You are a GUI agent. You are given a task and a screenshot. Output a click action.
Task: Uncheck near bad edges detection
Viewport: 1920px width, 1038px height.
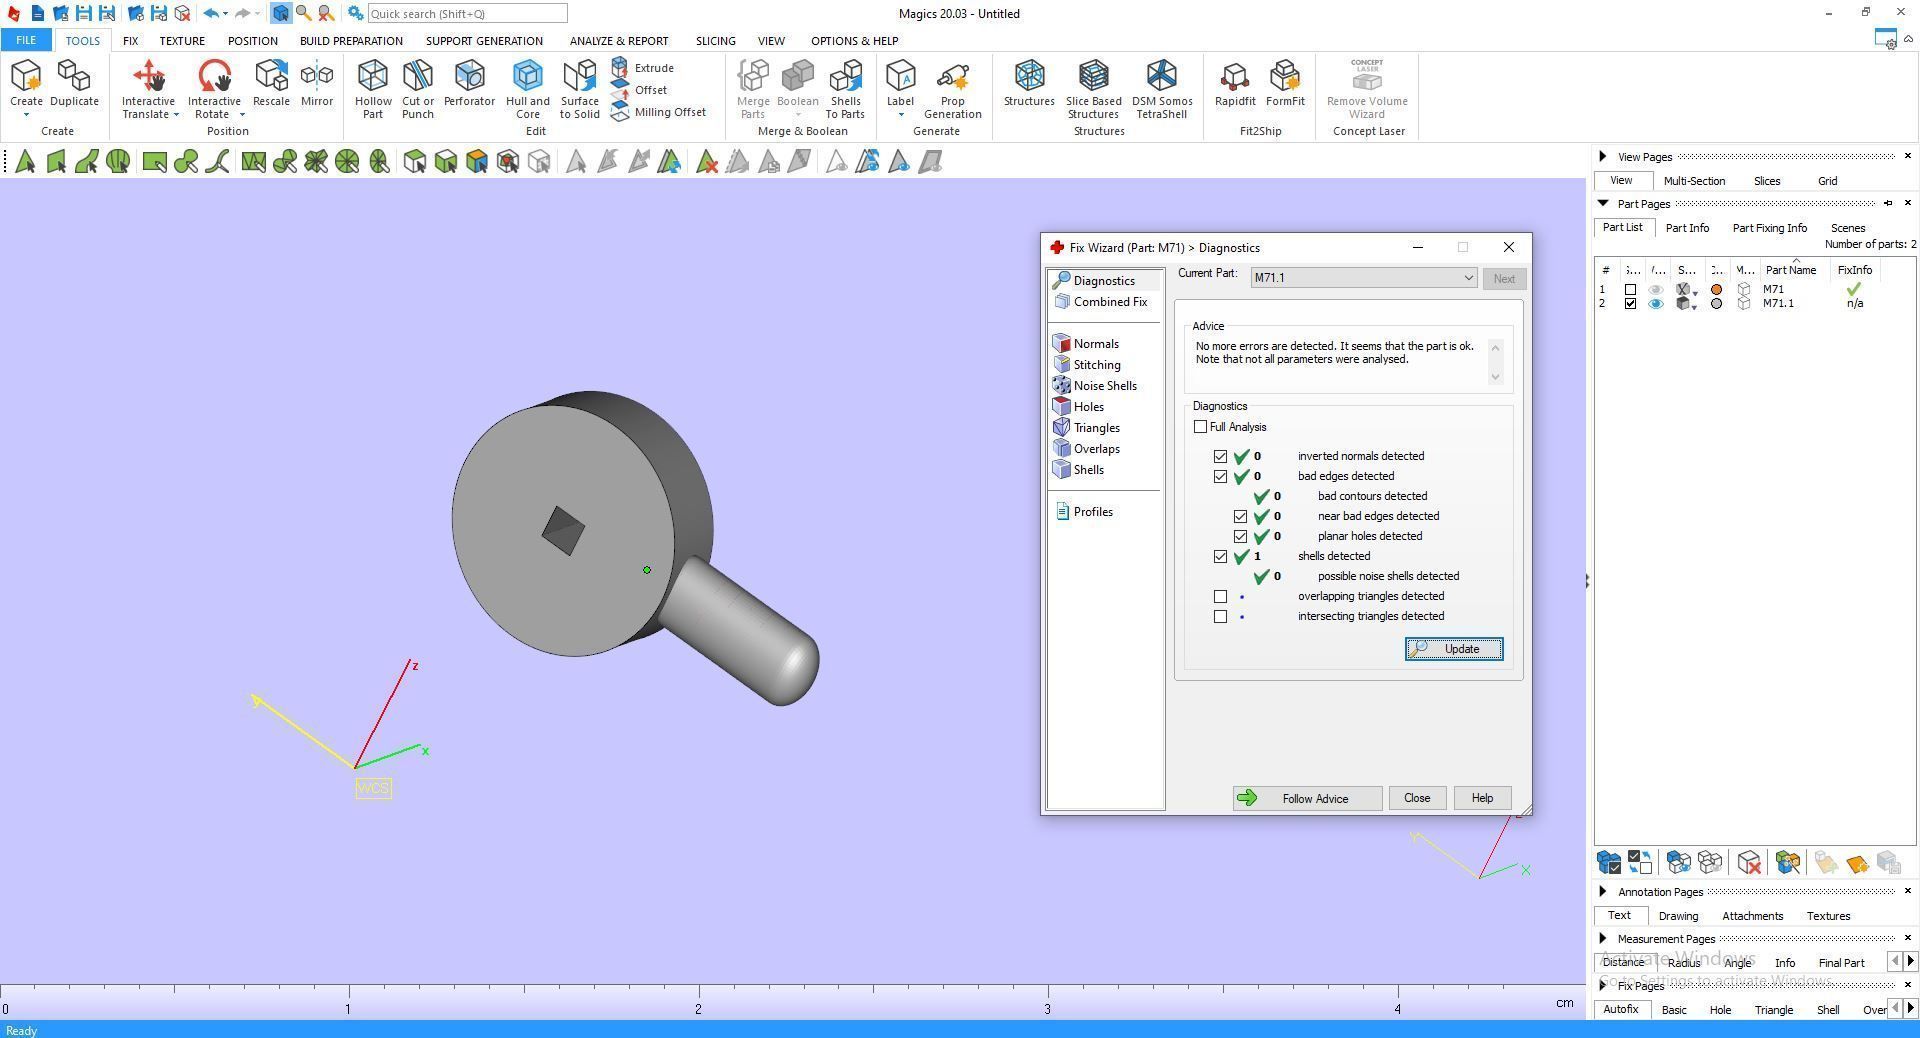click(1240, 516)
